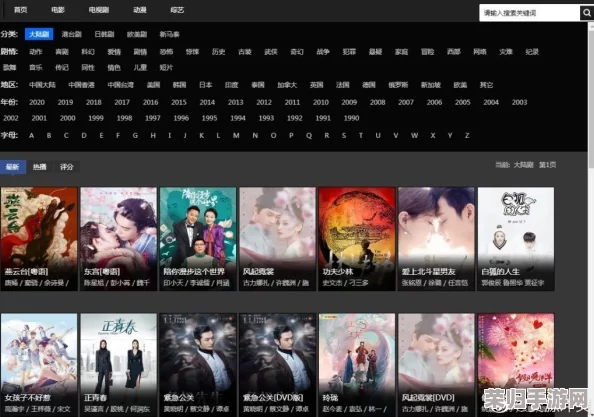The height and width of the screenshot is (417, 594).
Task: Open the 功夫少林 poster thumbnail
Action: (357, 239)
